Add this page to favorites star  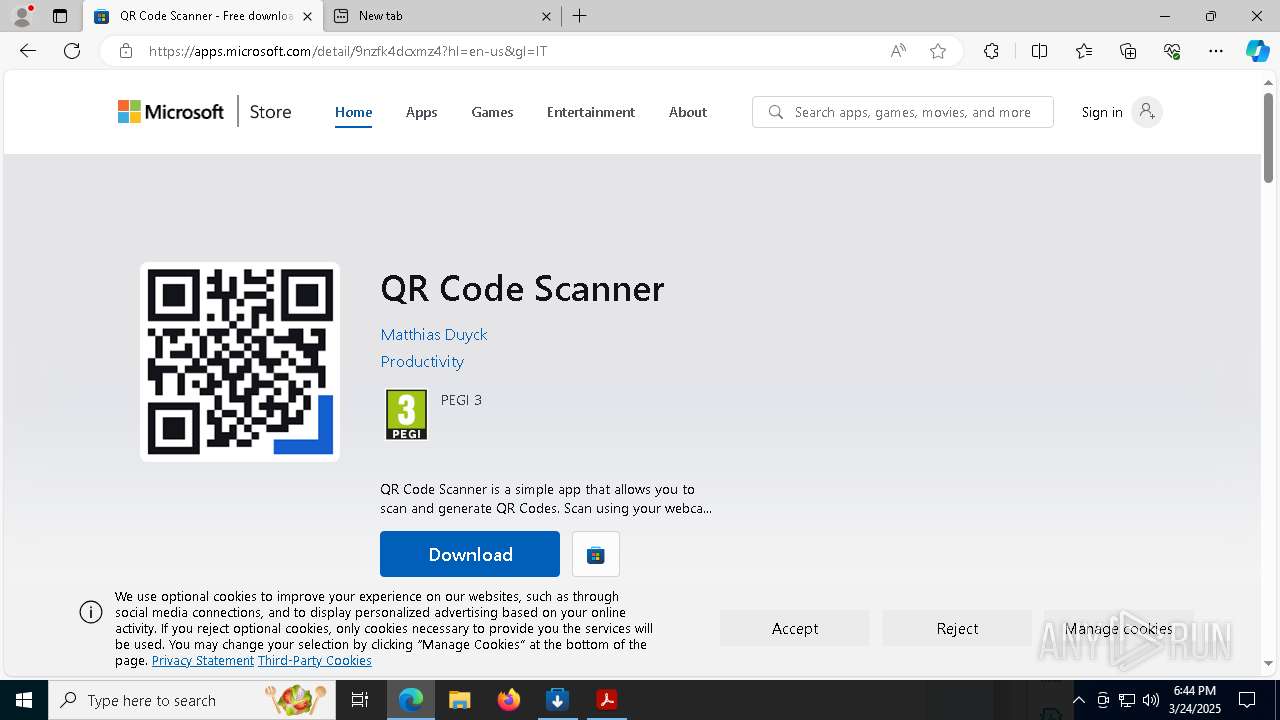tap(938, 51)
